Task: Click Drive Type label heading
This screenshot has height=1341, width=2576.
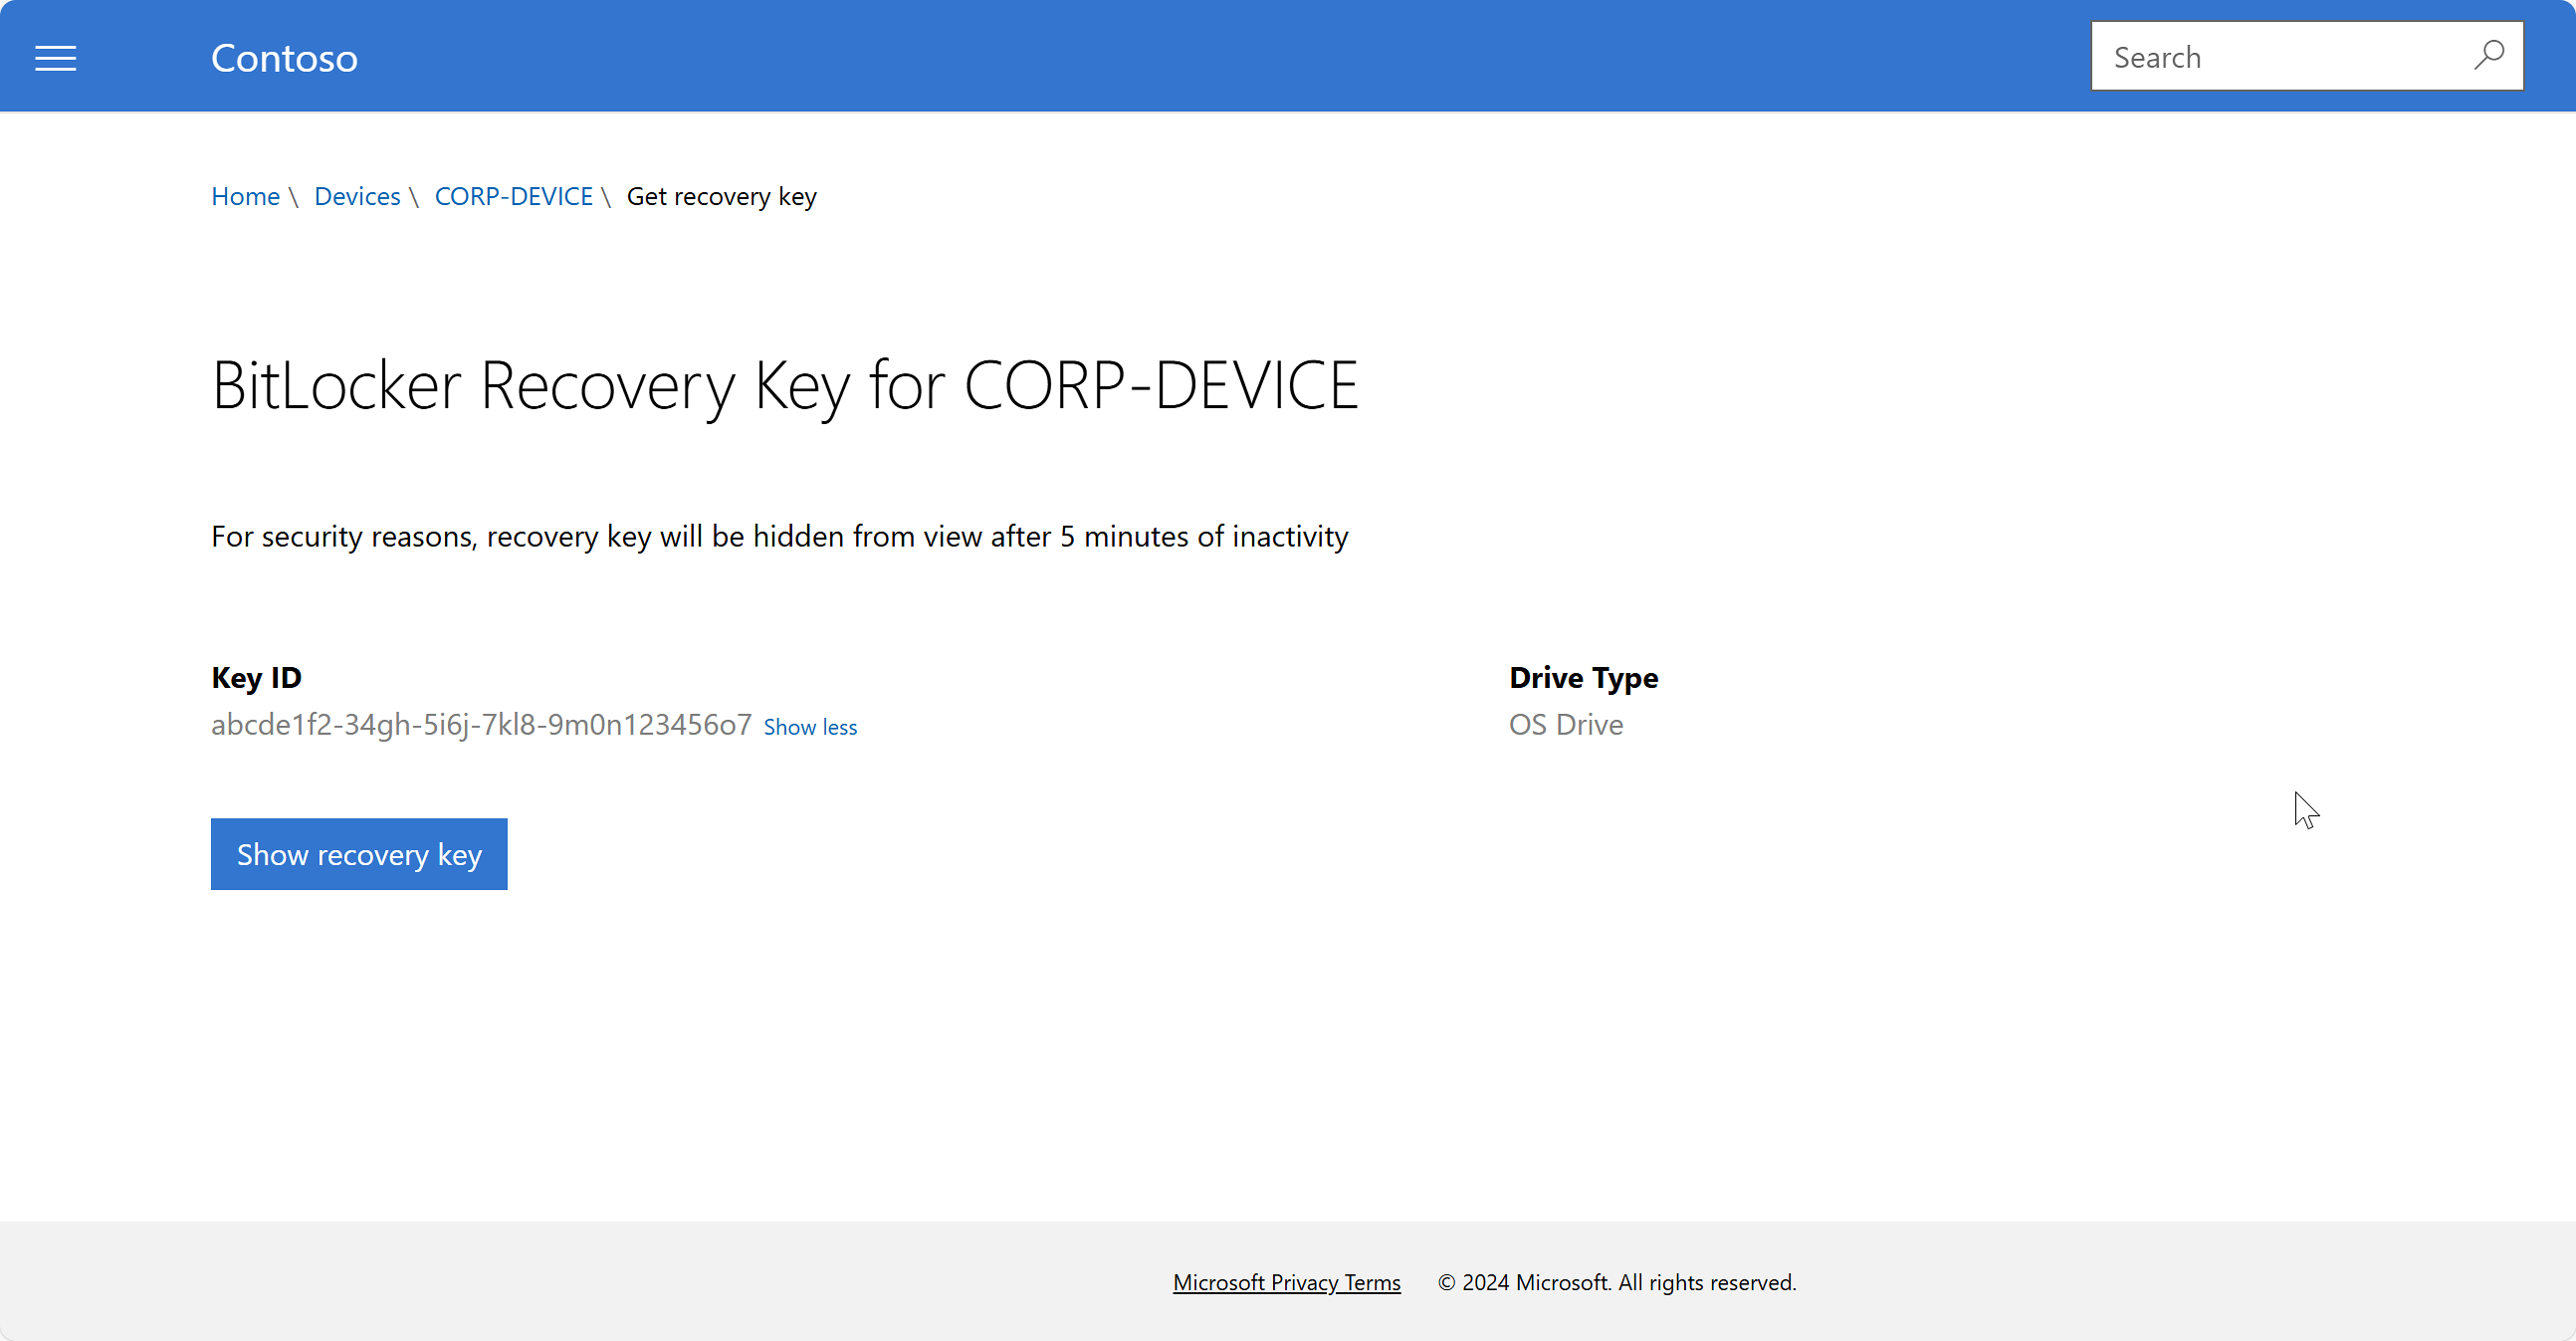Action: click(1585, 676)
